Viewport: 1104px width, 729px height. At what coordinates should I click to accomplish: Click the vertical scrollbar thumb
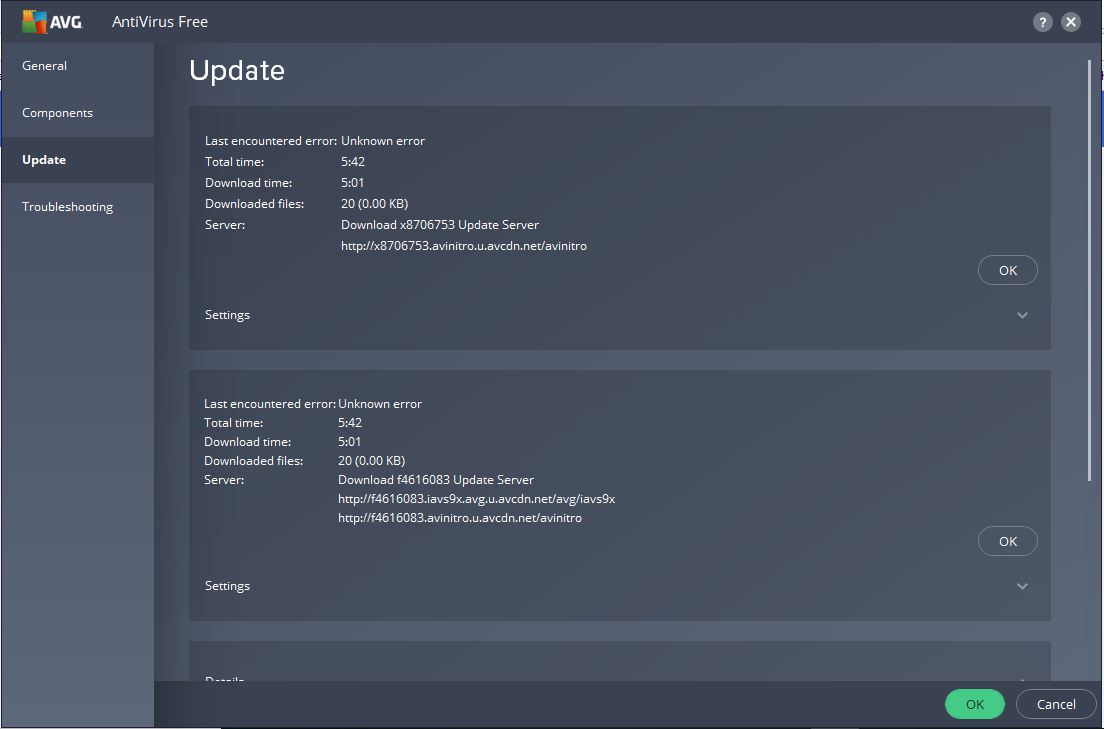coord(1090,271)
